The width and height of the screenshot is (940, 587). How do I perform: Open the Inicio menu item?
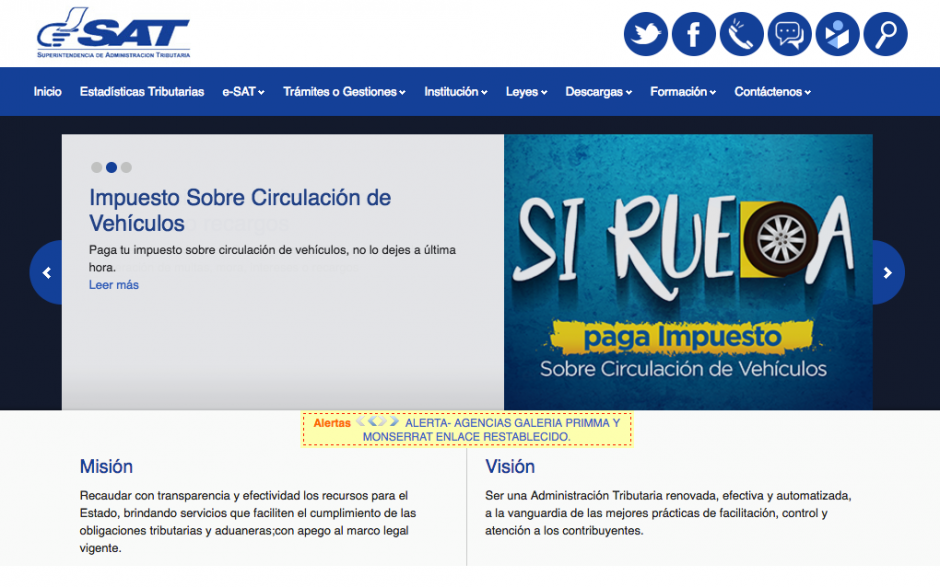click(47, 91)
